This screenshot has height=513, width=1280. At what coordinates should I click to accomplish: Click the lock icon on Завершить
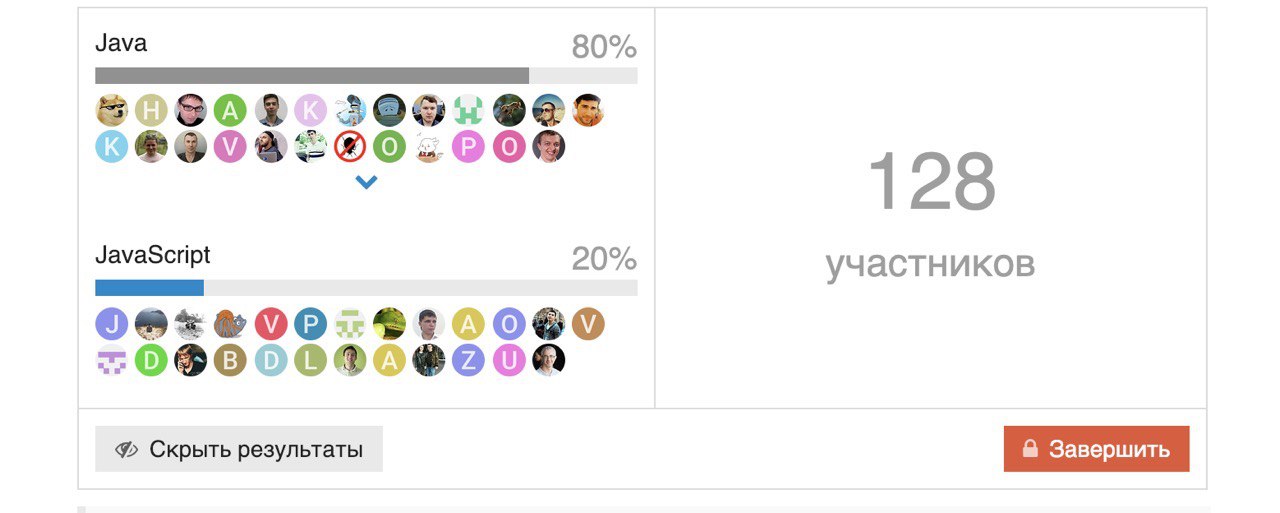pos(1030,449)
